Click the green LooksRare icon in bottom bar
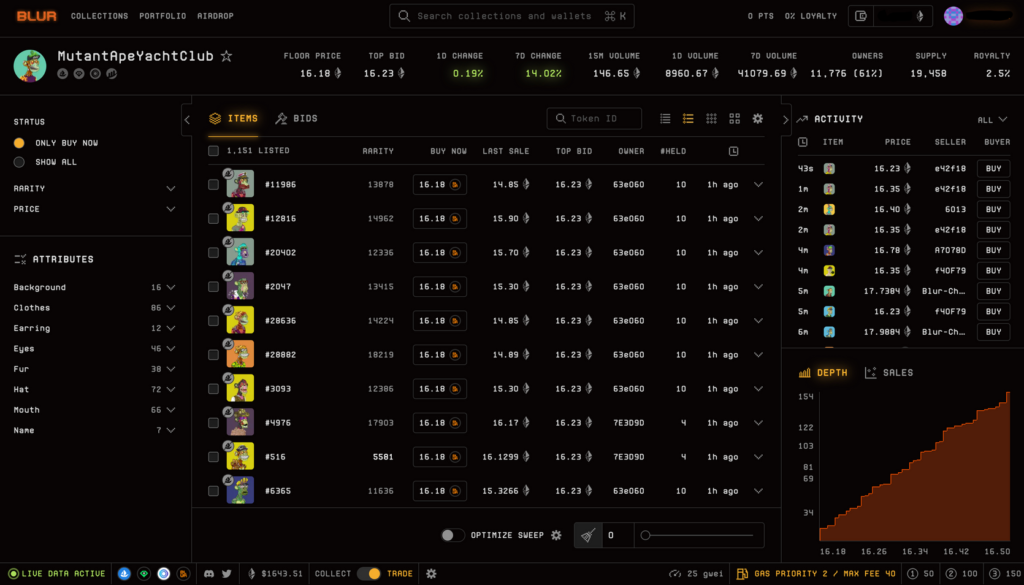Screen dimensions: 1024x585 tap(144, 573)
